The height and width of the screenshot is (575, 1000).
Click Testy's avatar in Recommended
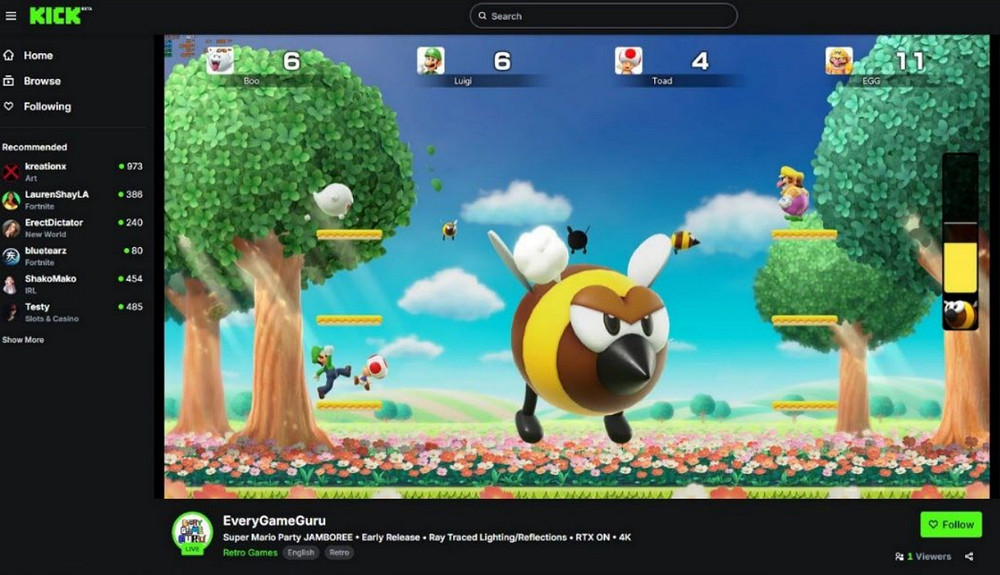[11, 312]
